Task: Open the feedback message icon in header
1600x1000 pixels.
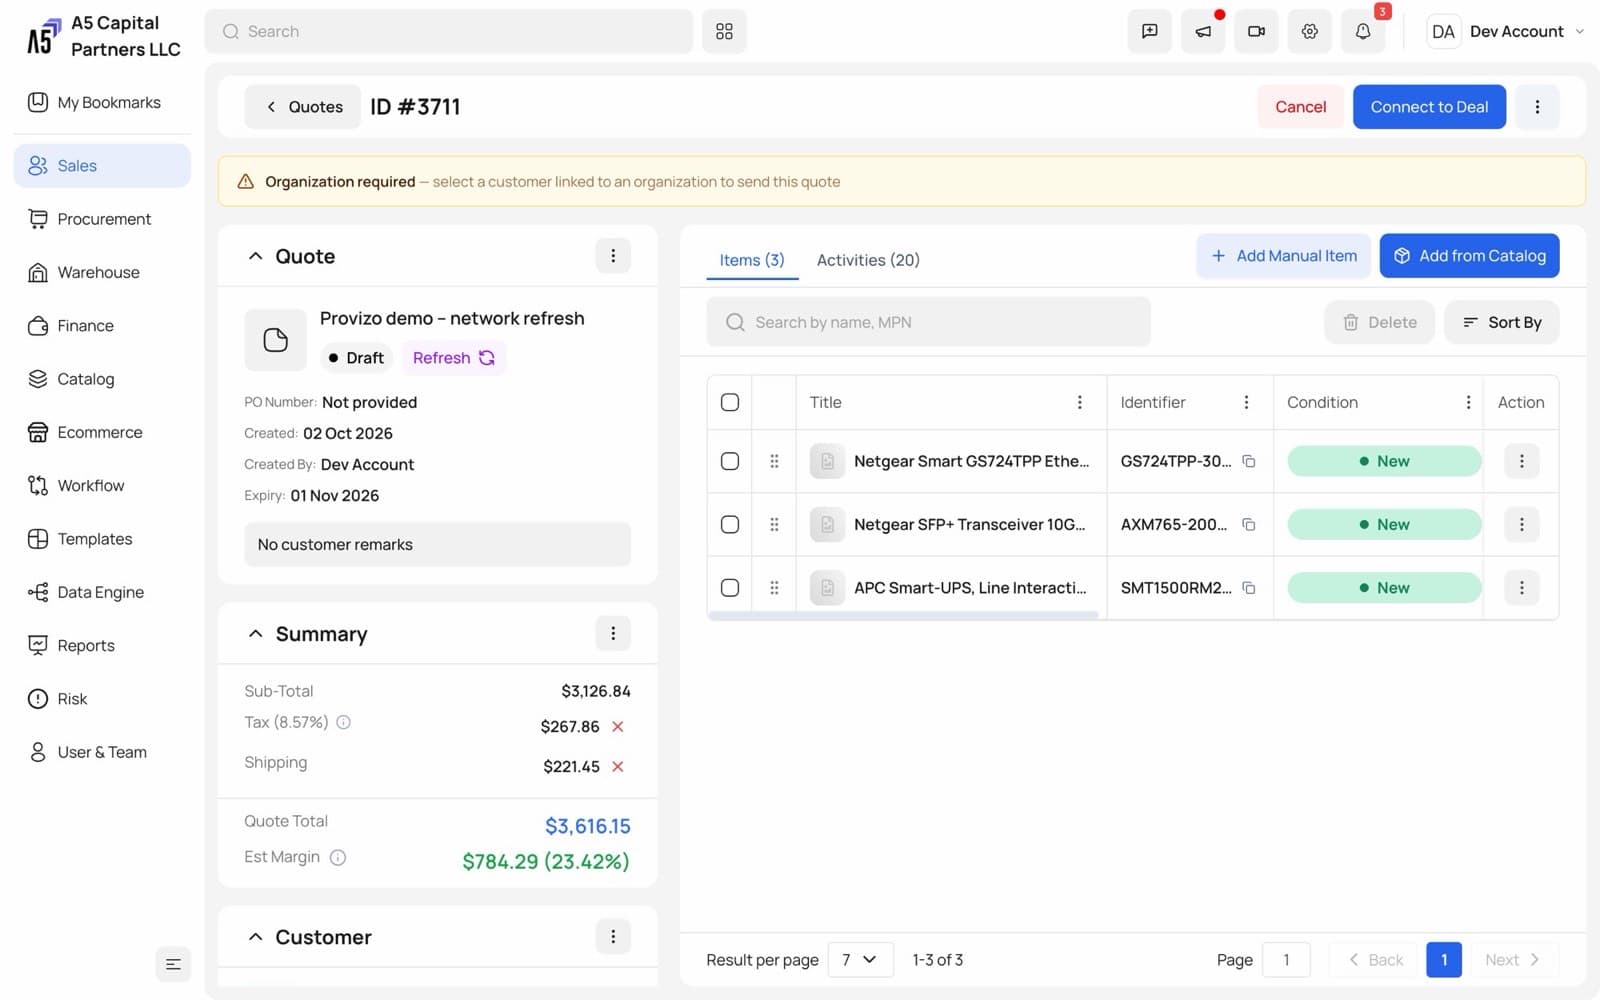Action: [1150, 31]
